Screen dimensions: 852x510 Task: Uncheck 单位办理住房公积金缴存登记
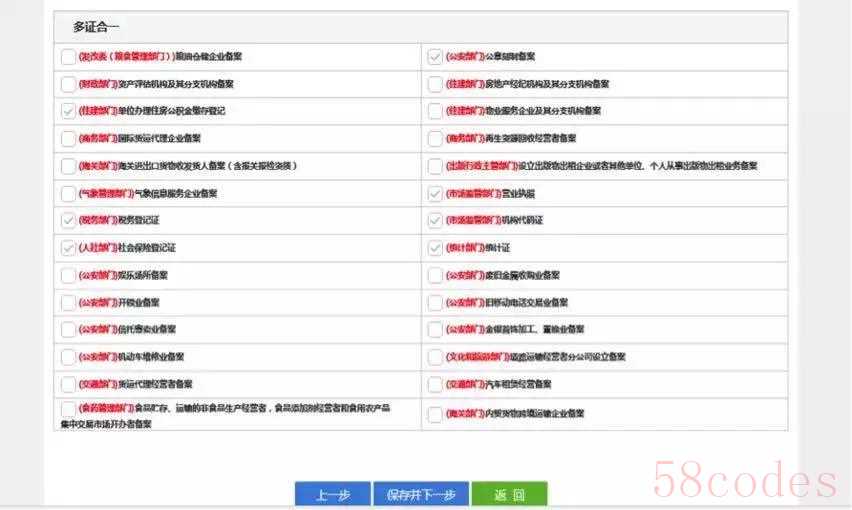(68, 111)
